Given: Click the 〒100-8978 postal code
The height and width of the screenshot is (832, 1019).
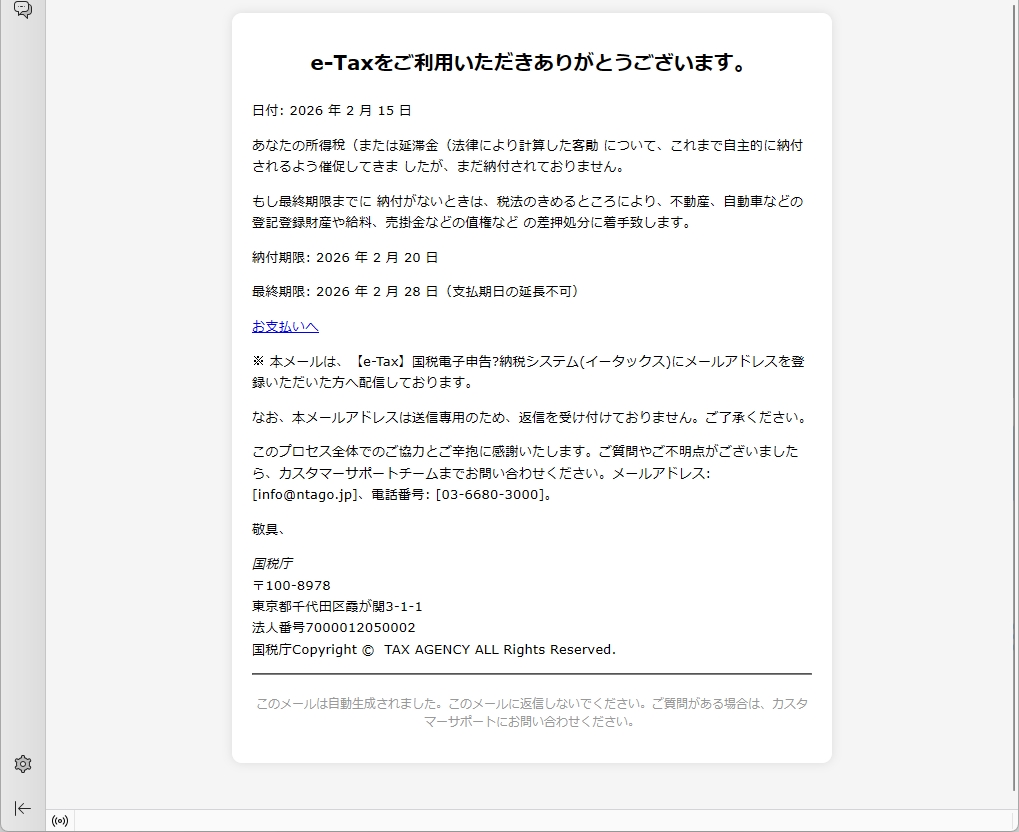Looking at the screenshot, I should [291, 585].
